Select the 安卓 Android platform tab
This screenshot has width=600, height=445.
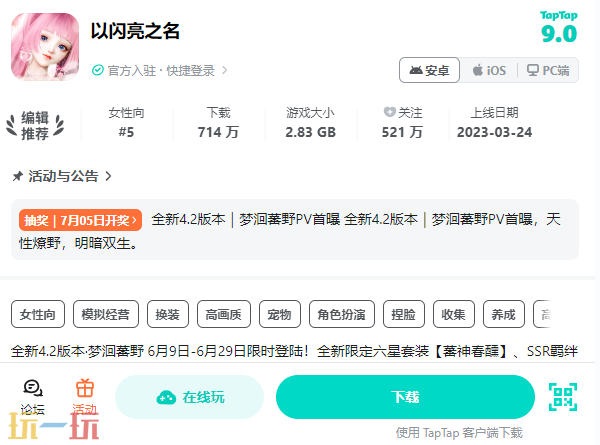(x=429, y=70)
